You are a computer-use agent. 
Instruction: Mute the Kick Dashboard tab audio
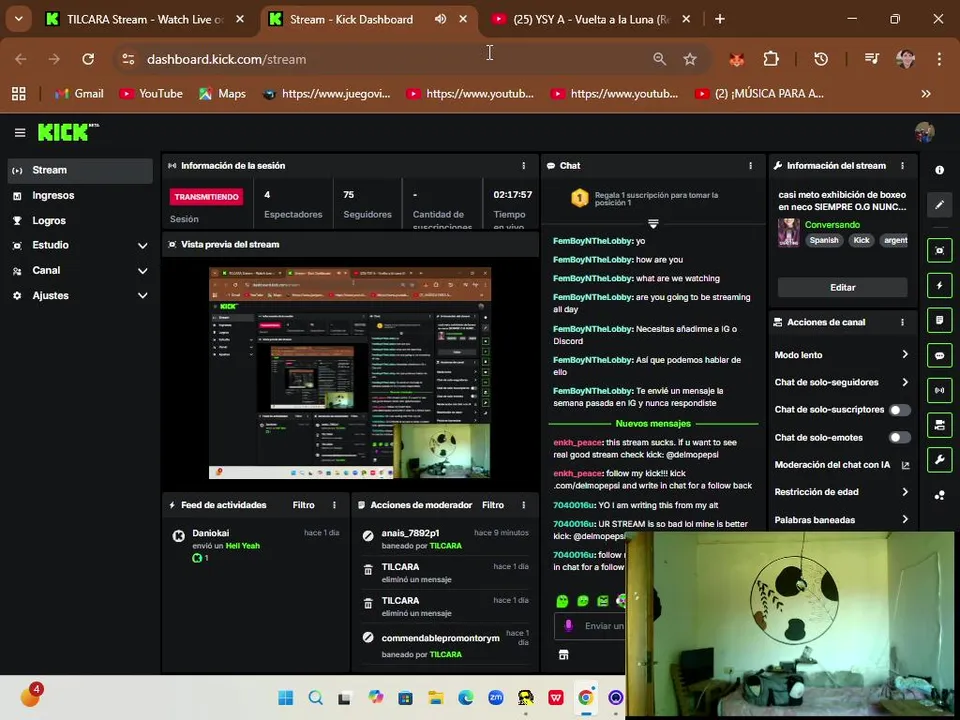(x=440, y=19)
